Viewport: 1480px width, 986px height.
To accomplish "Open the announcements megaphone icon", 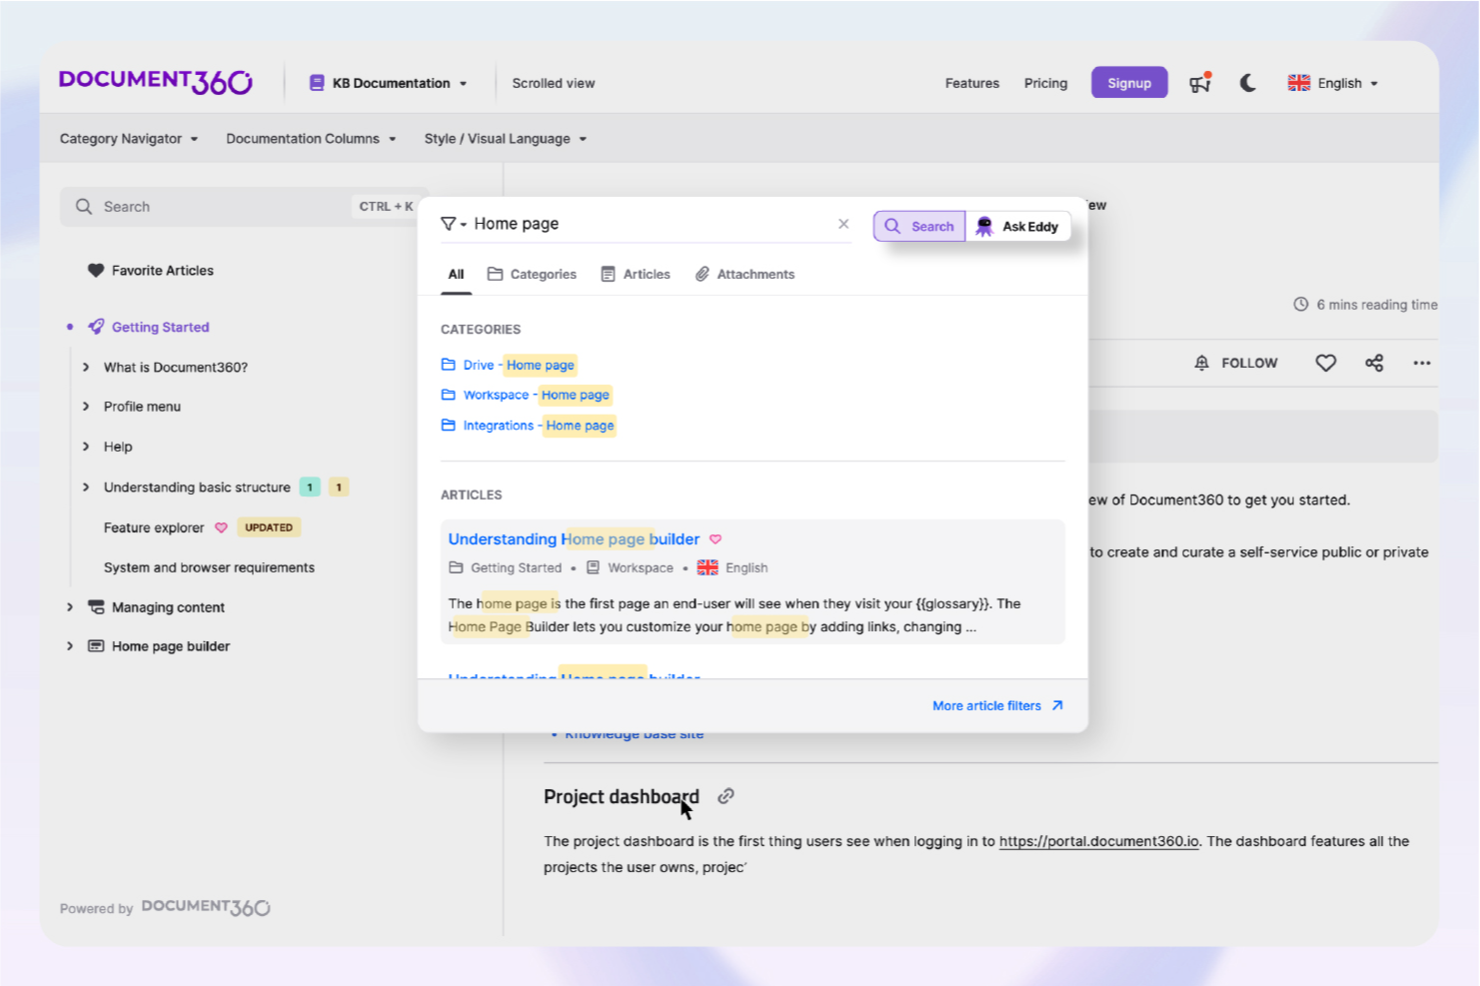I will (1199, 83).
